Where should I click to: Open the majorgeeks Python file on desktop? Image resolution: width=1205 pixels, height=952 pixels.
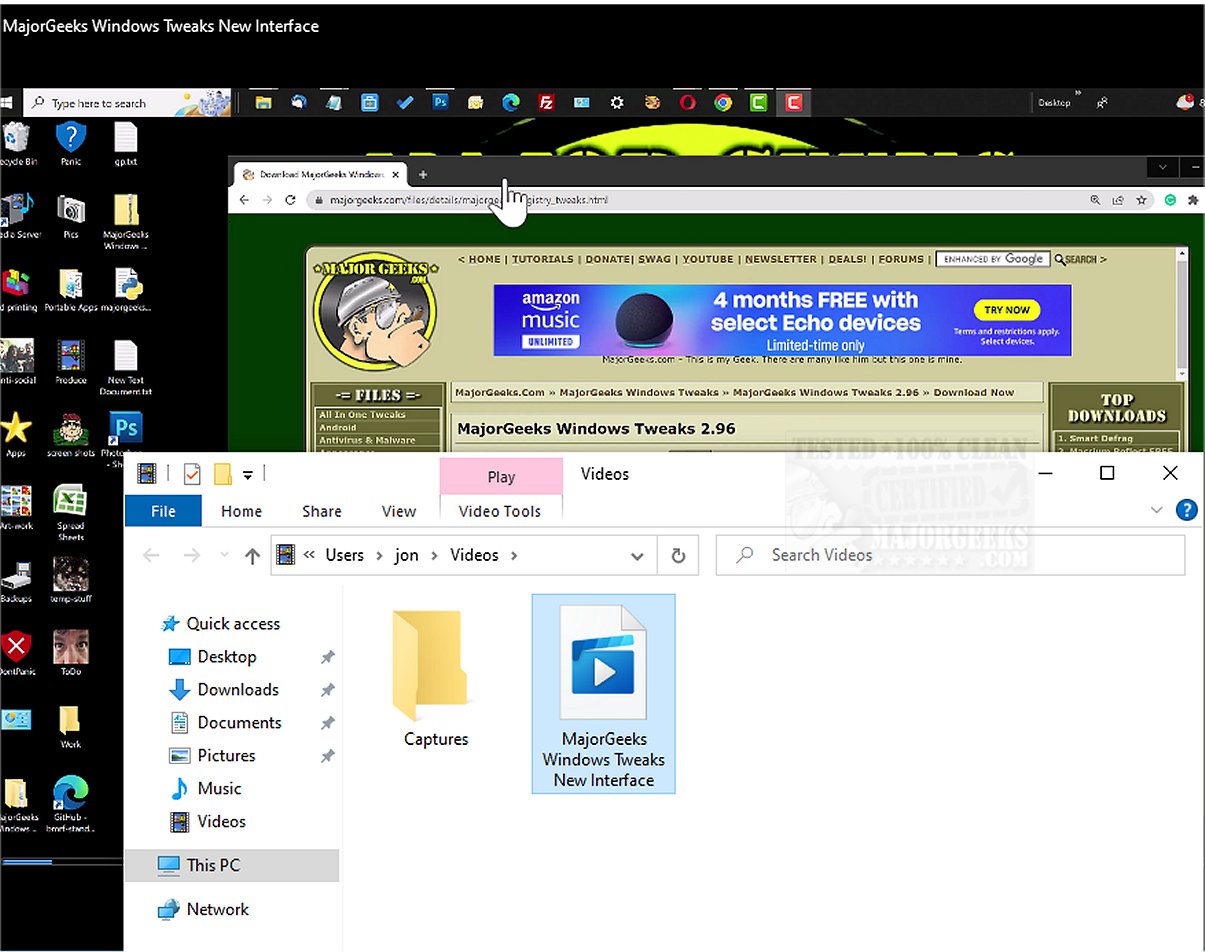point(126,290)
